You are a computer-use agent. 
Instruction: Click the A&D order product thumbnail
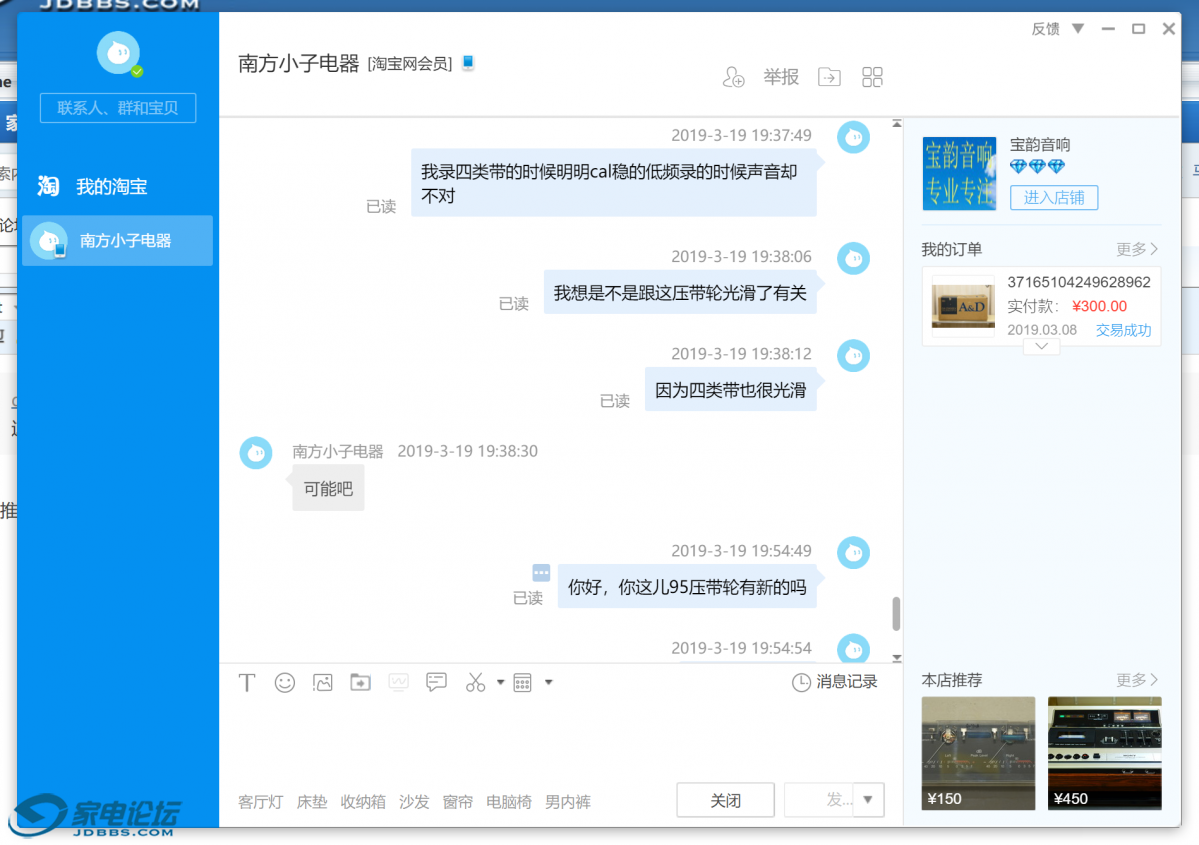tap(963, 306)
